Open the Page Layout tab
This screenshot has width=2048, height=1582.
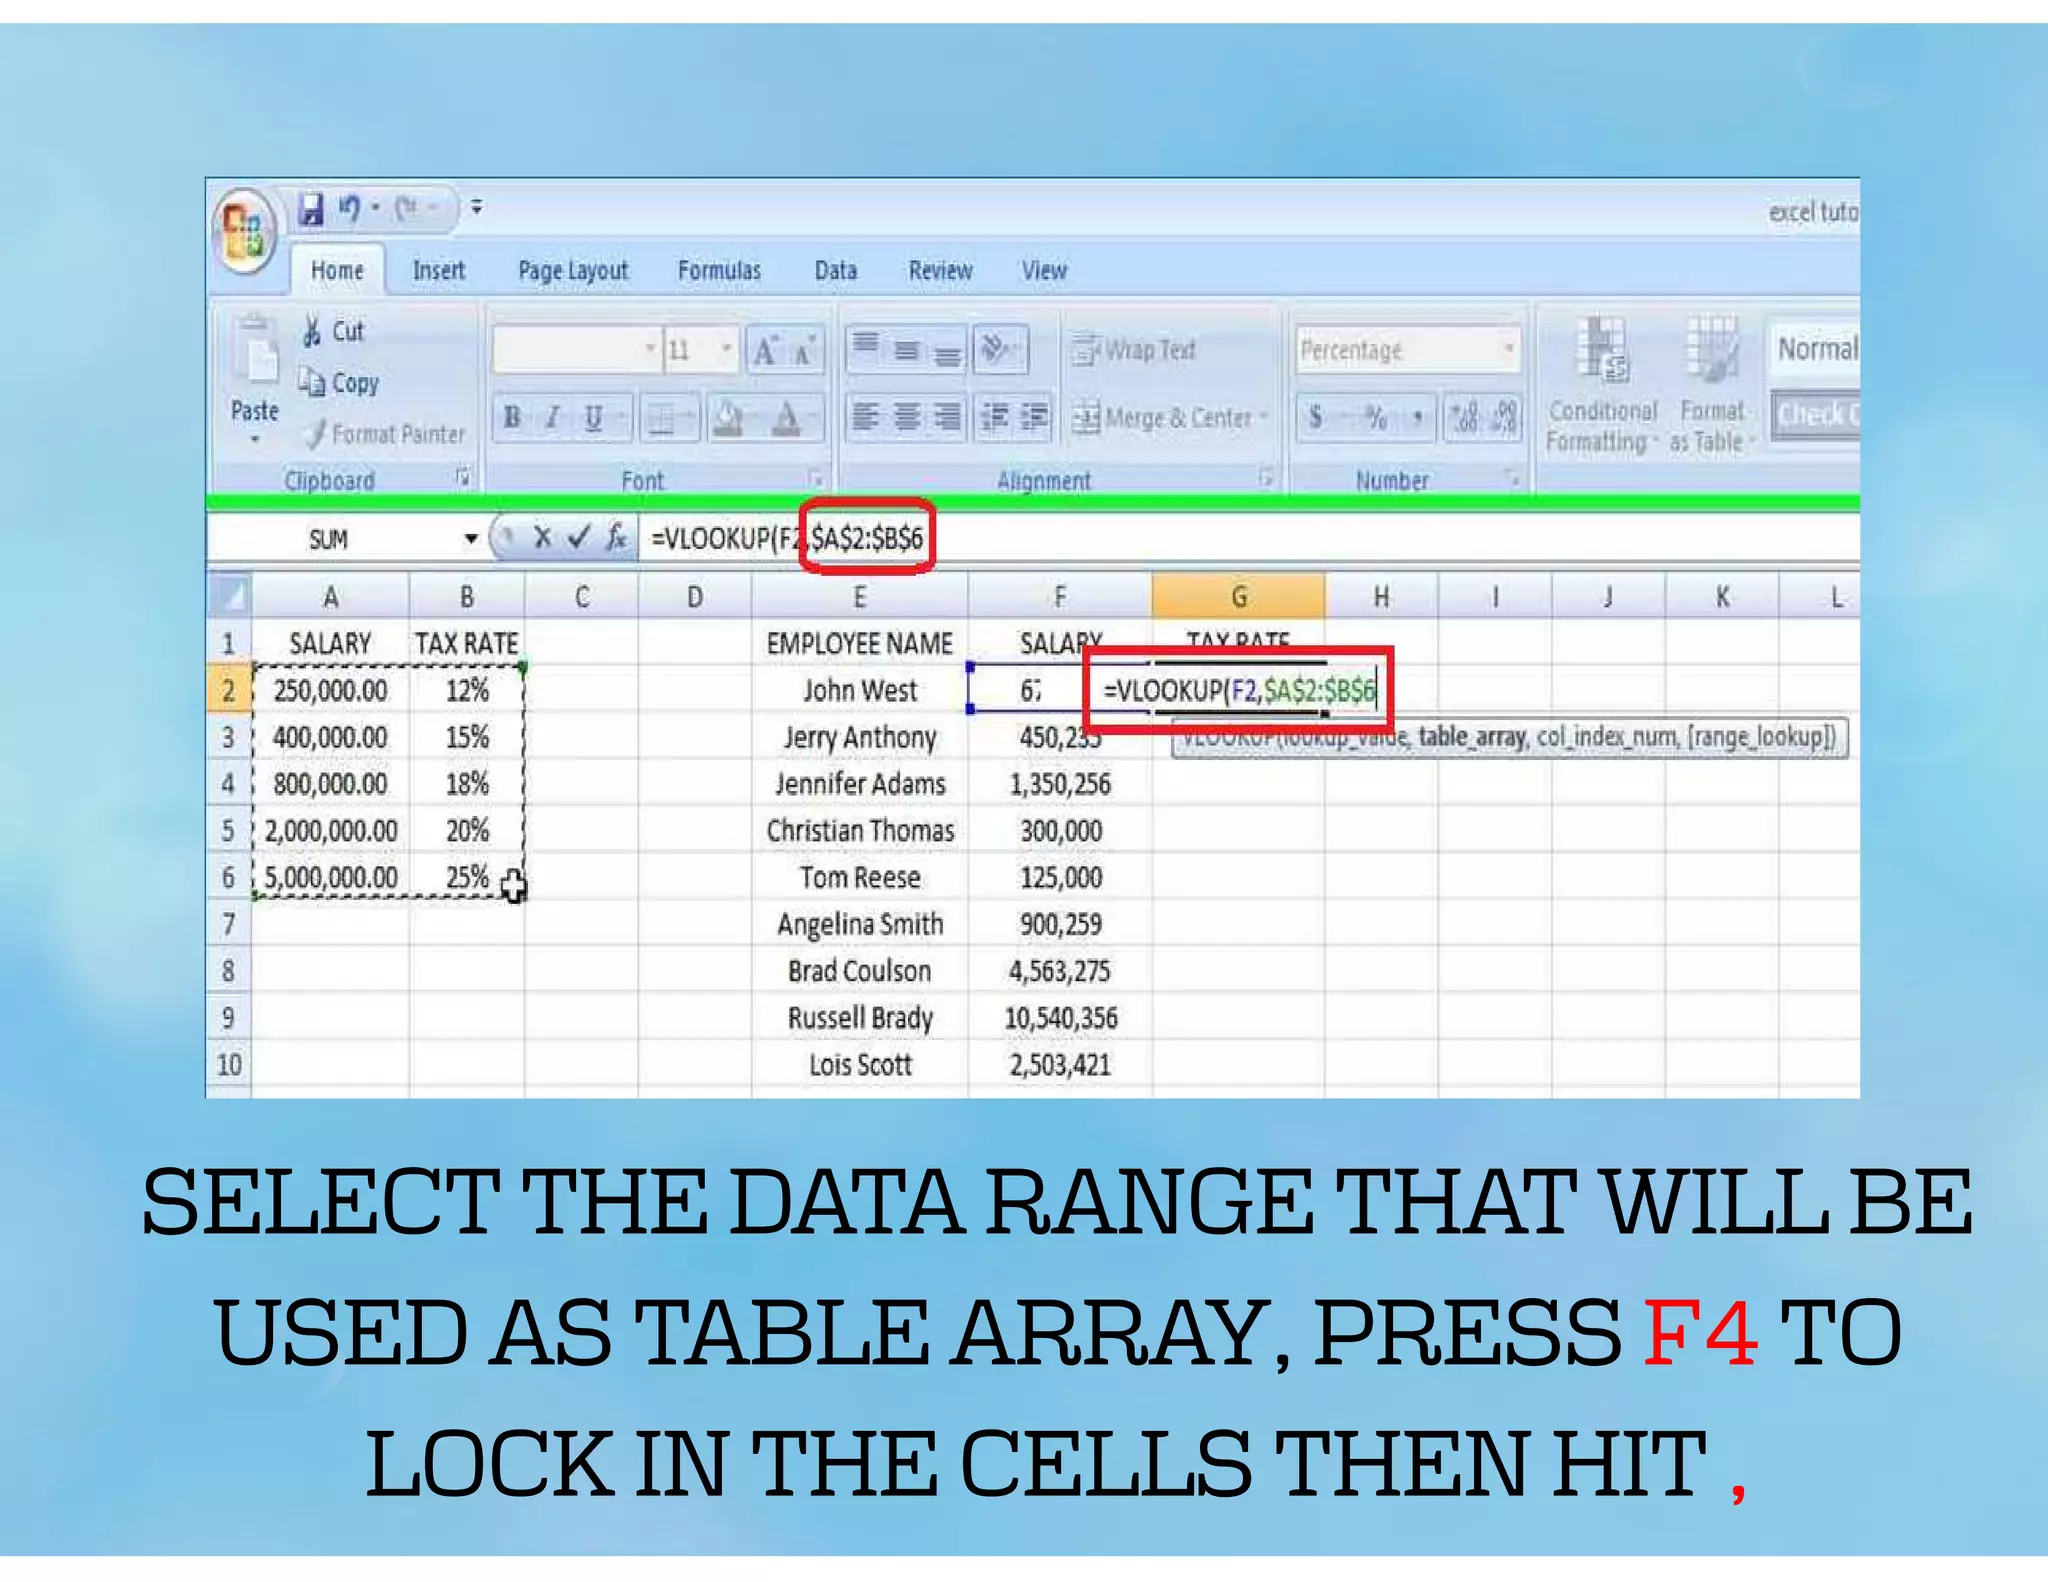[572, 271]
